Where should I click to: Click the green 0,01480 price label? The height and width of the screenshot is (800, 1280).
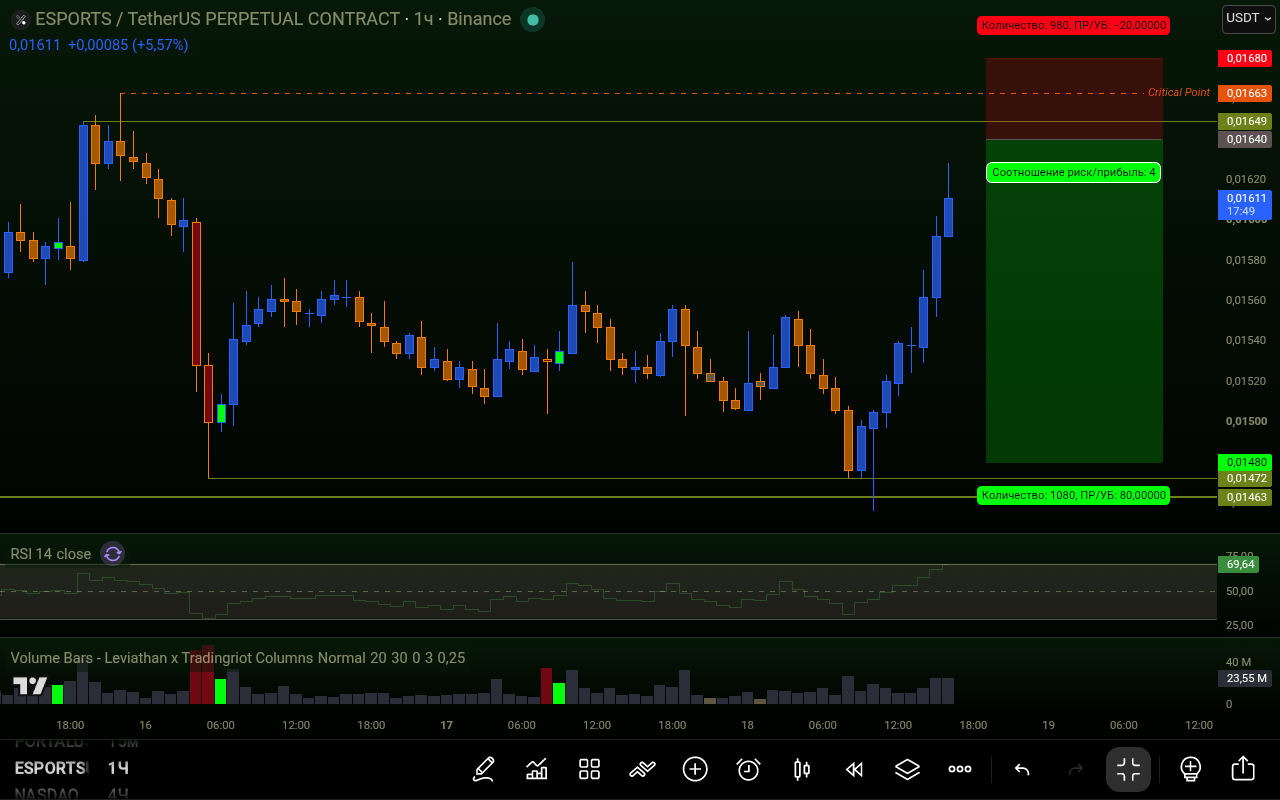click(x=1245, y=462)
